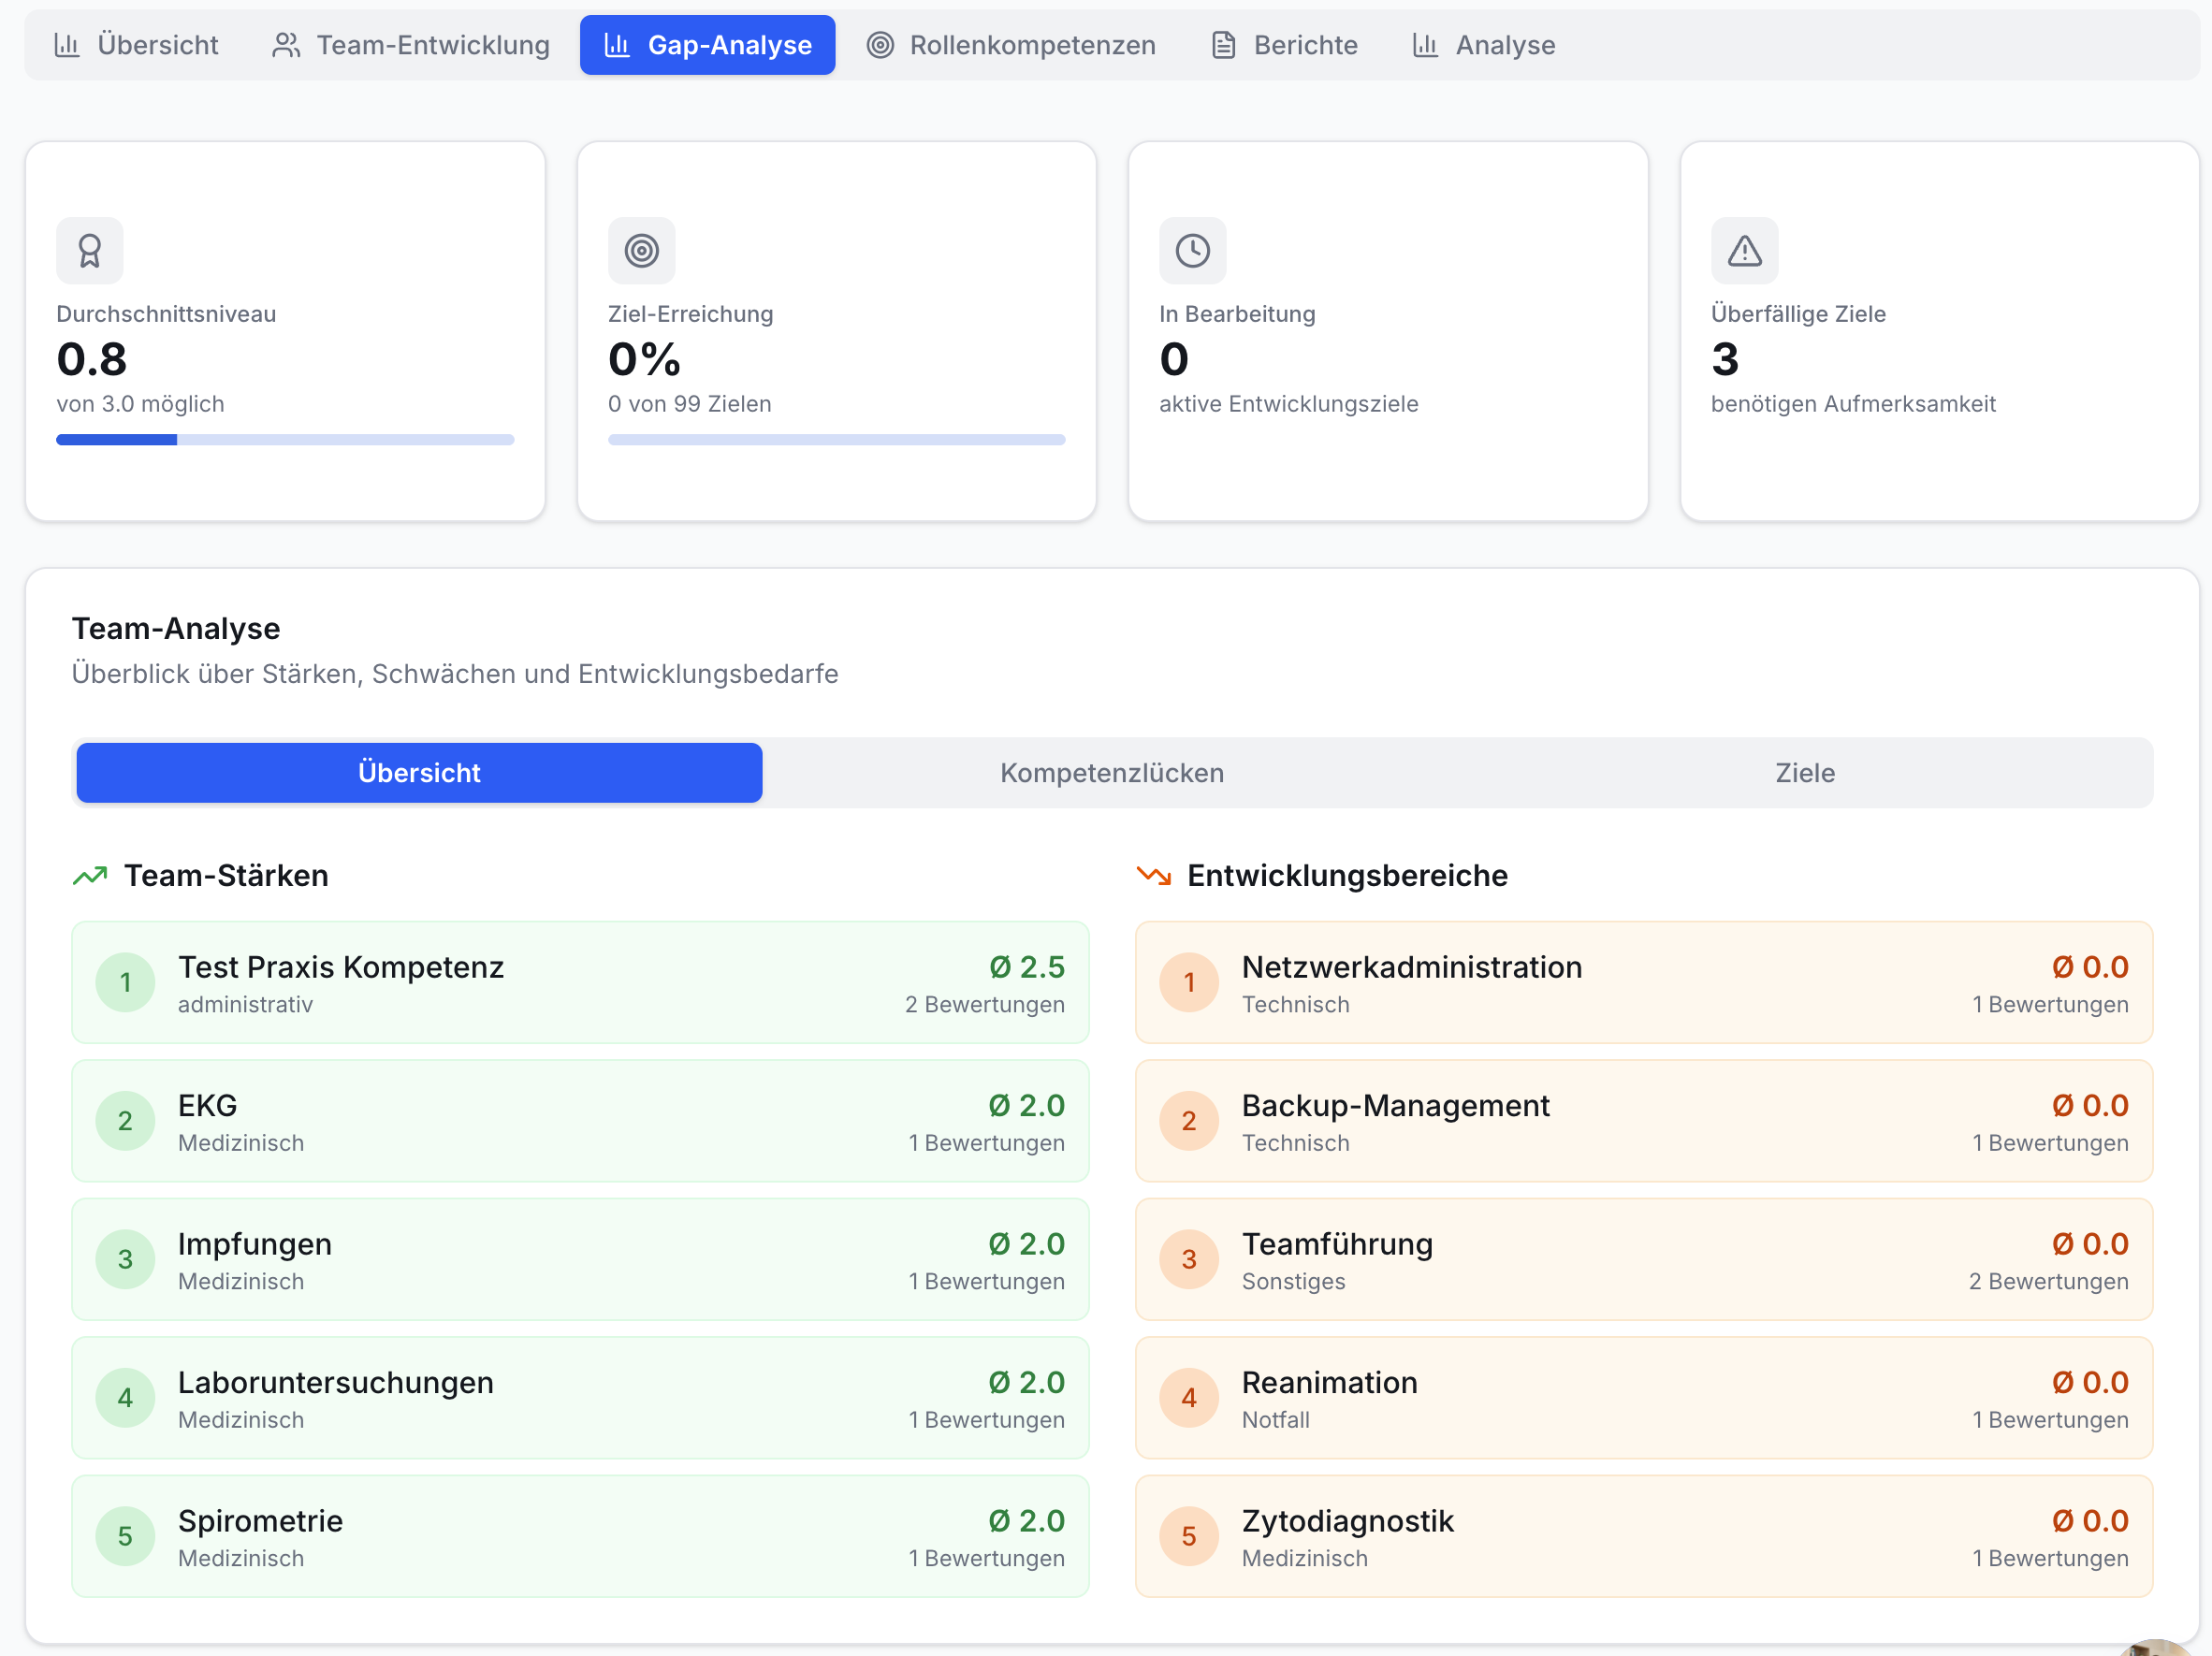Viewport: 2212px width, 1656px height.
Task: Open the Backup-Management development row
Action: pyautogui.click(x=1644, y=1121)
